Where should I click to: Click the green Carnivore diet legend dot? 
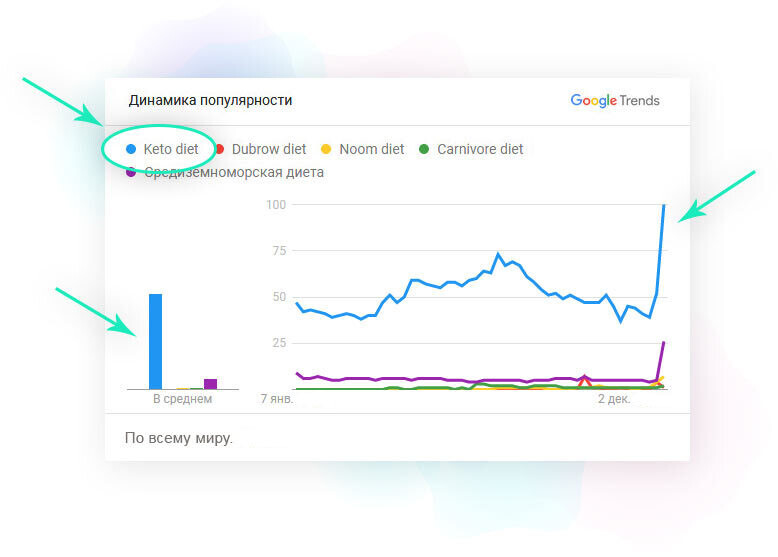point(424,149)
